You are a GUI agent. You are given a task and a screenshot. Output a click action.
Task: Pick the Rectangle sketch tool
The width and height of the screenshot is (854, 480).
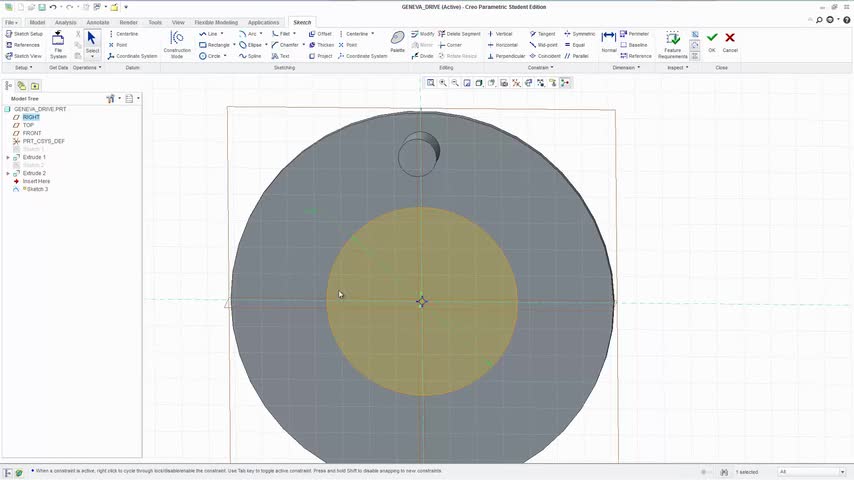(x=215, y=45)
